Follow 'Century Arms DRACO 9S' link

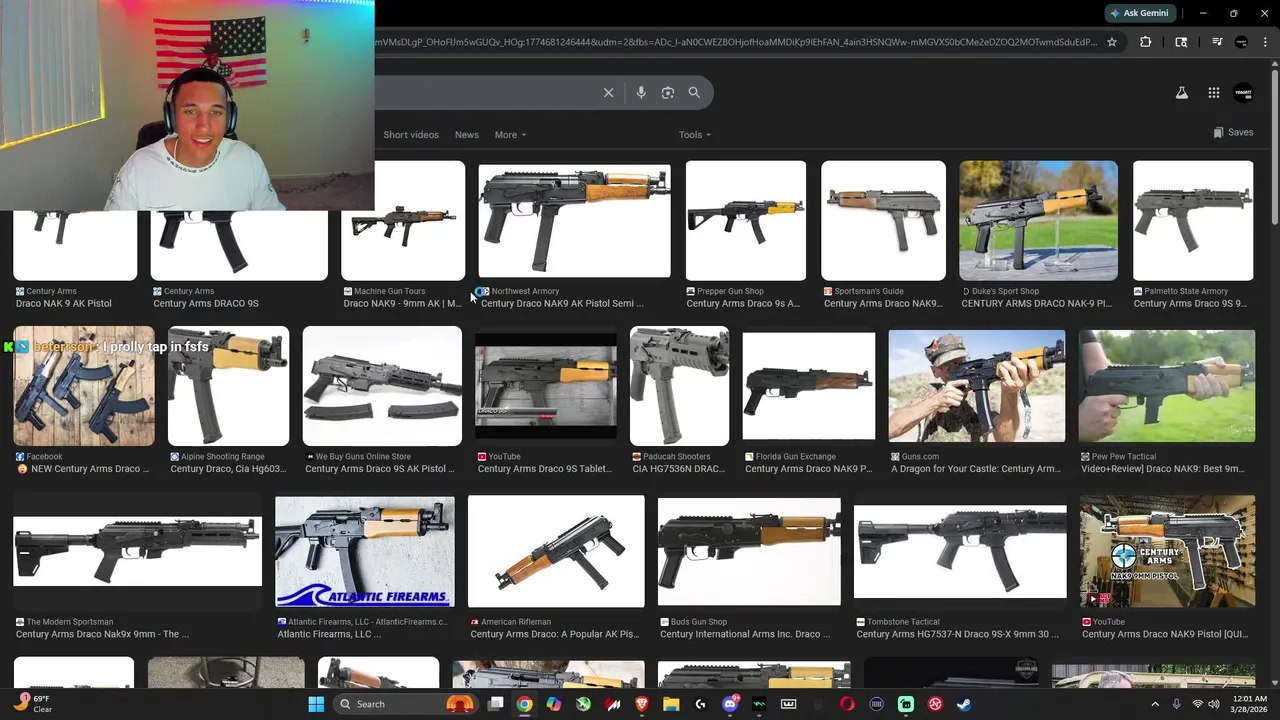[206, 303]
